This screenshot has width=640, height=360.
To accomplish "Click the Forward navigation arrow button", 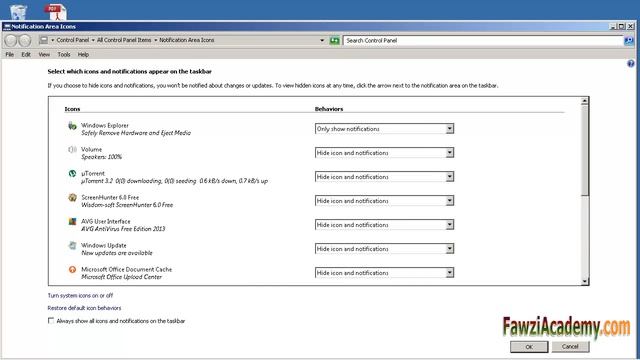I will pyautogui.click(x=25, y=40).
